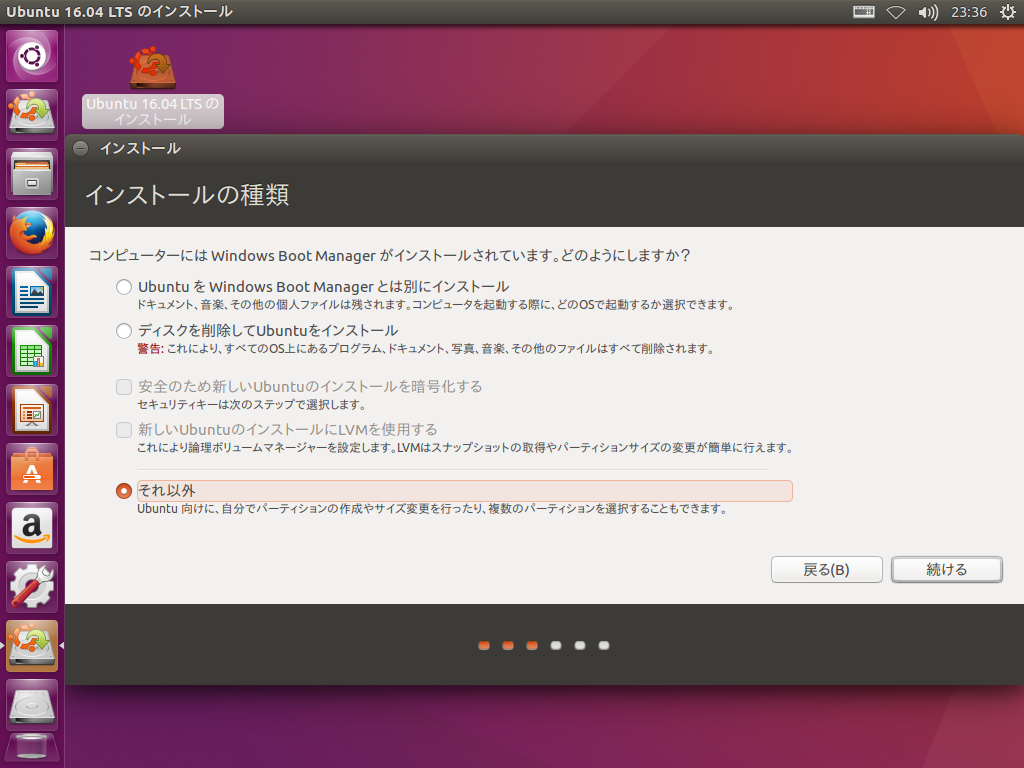
Task: Click the 戻る(B) back button
Action: [826, 569]
